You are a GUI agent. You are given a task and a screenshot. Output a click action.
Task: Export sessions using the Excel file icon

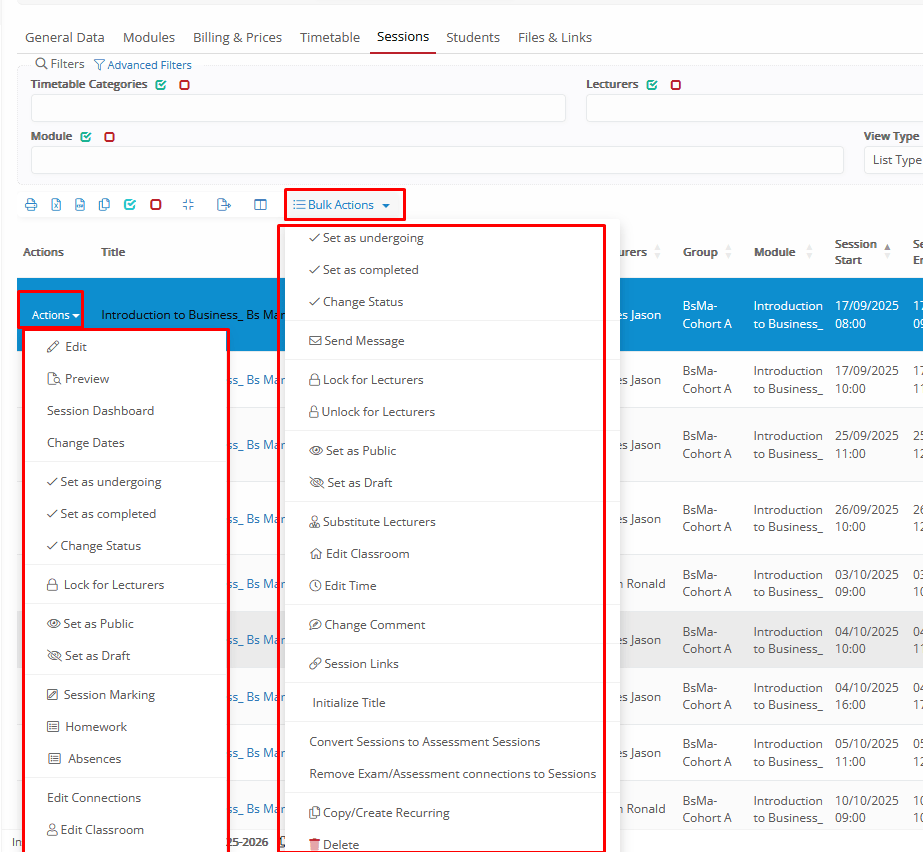[x=56, y=205]
